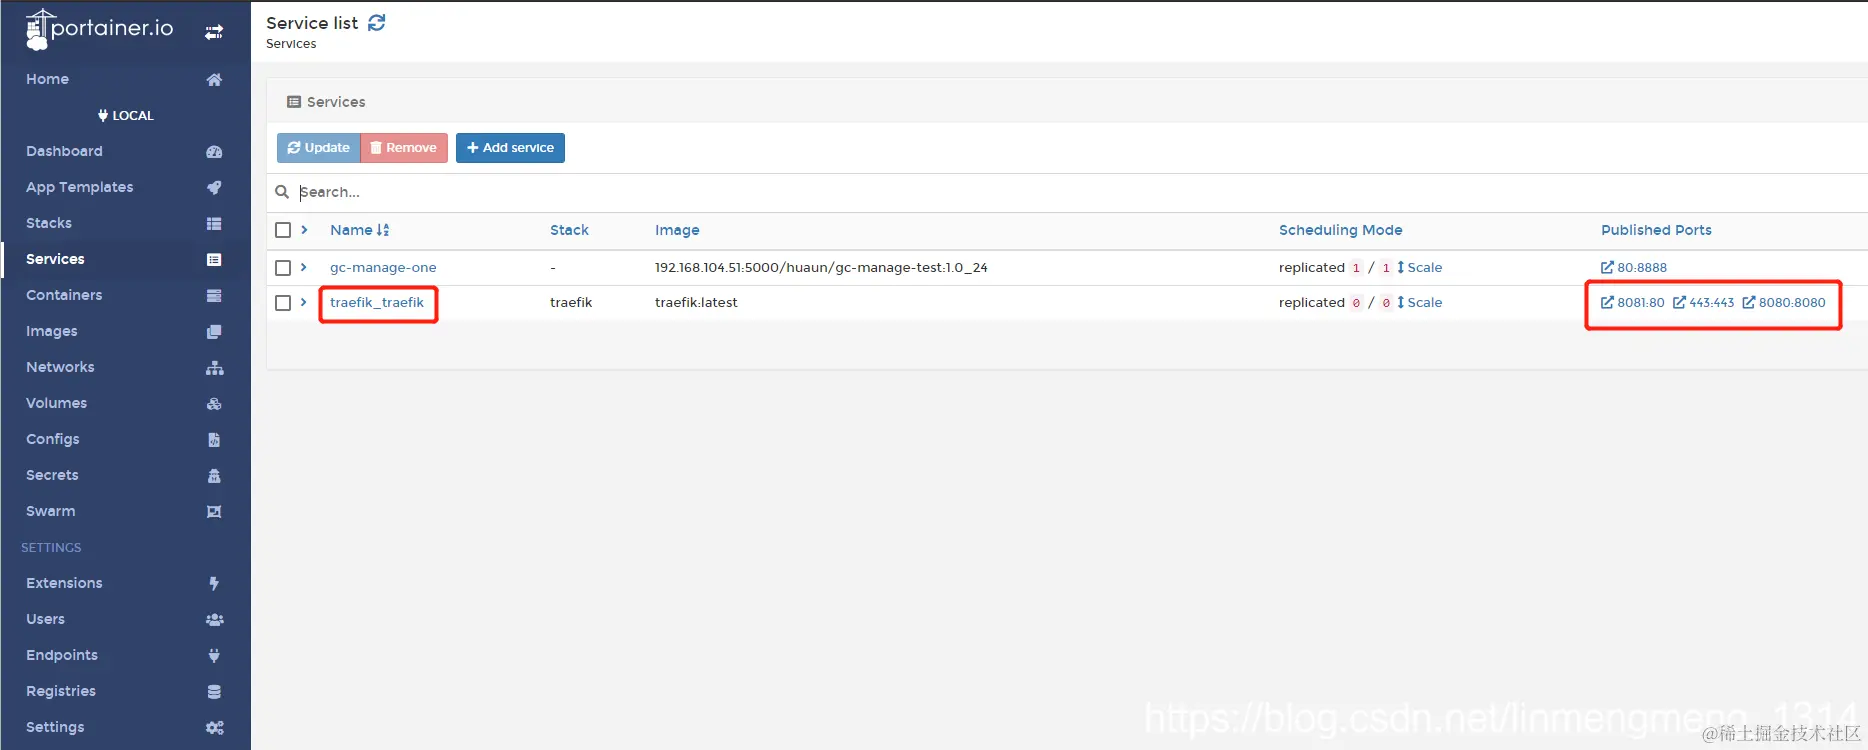The height and width of the screenshot is (750, 1868).
Task: Click the App Templates rocket icon
Action: [214, 187]
